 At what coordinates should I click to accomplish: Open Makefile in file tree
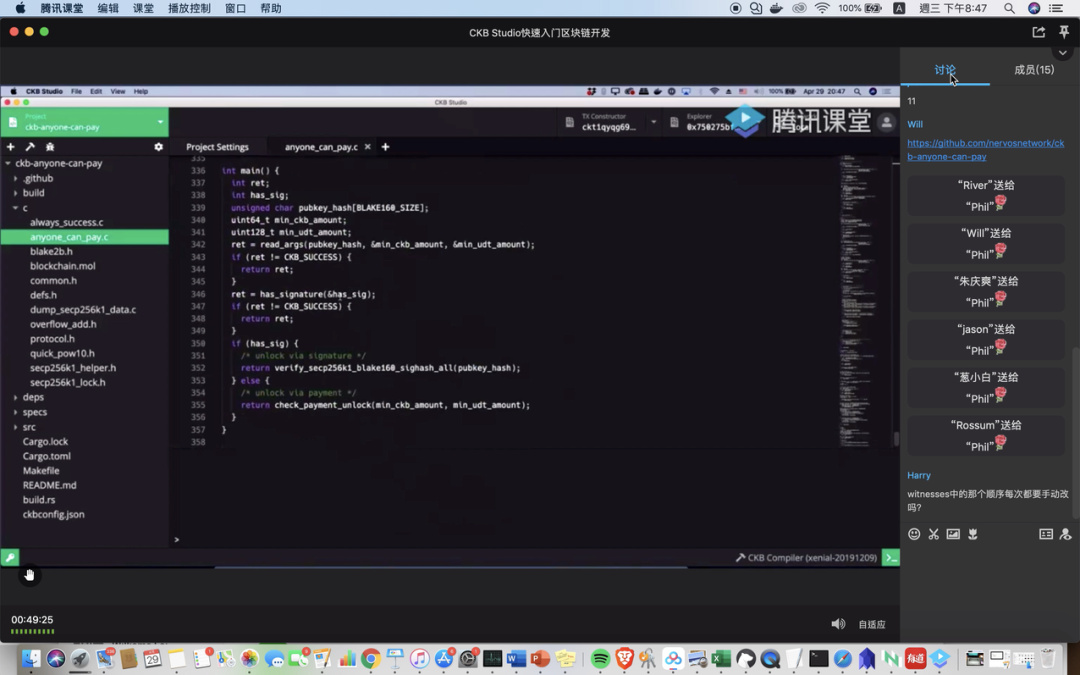(x=41, y=470)
